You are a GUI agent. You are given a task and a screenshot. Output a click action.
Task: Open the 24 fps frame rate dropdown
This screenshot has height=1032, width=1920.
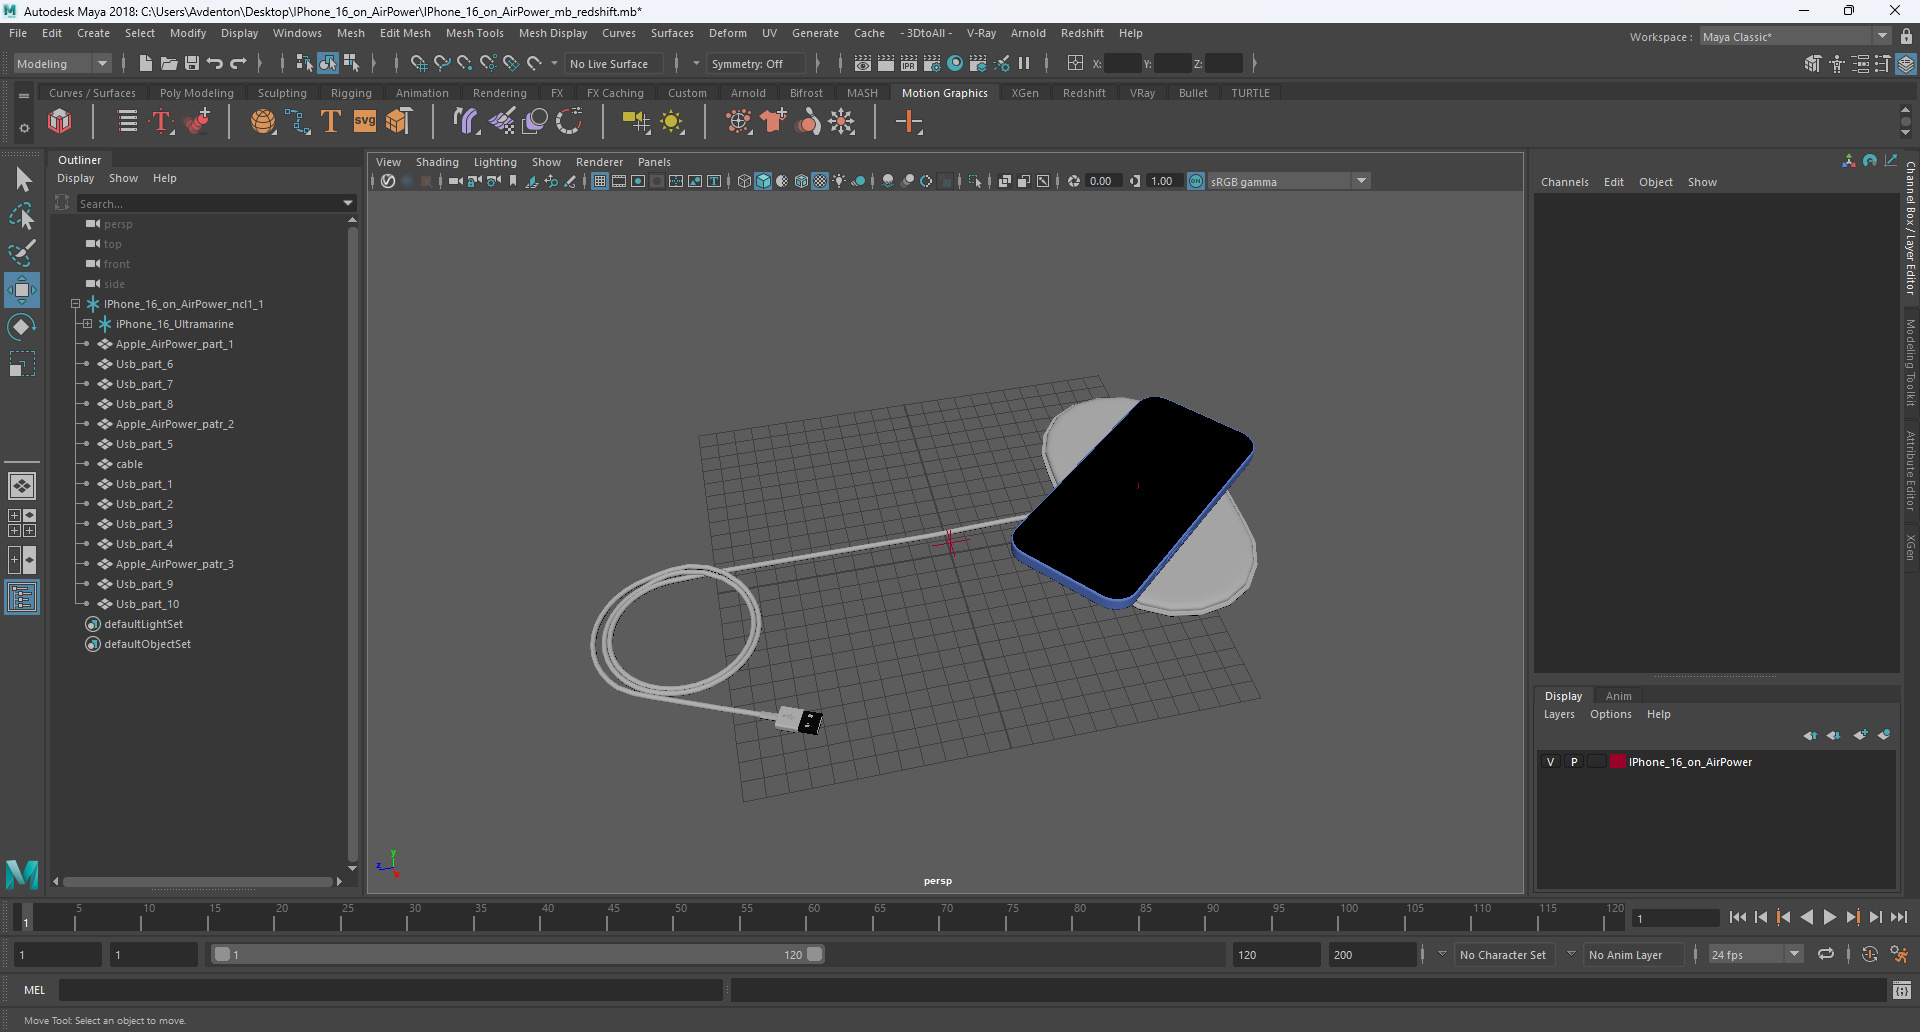tap(1756, 954)
